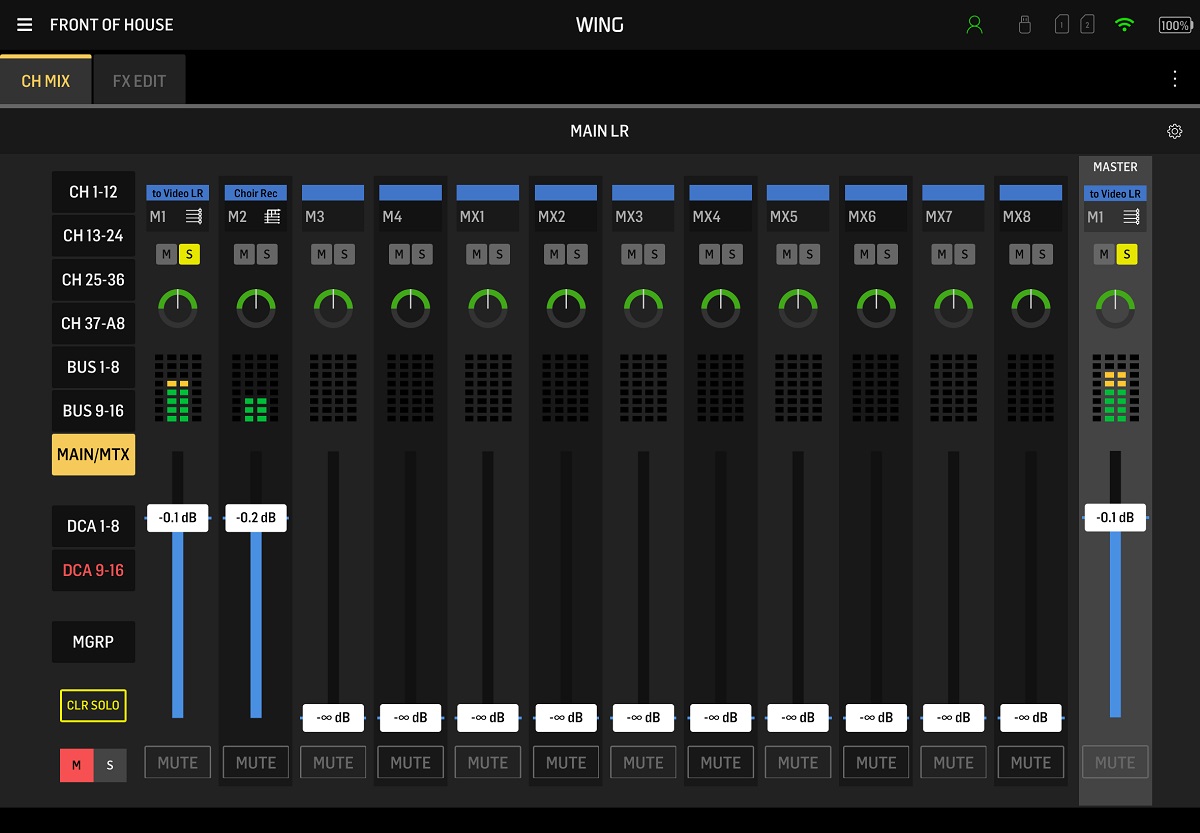Mute the MX8 channel with MUTE button
Screen dimensions: 1200x833
pos(1031,762)
